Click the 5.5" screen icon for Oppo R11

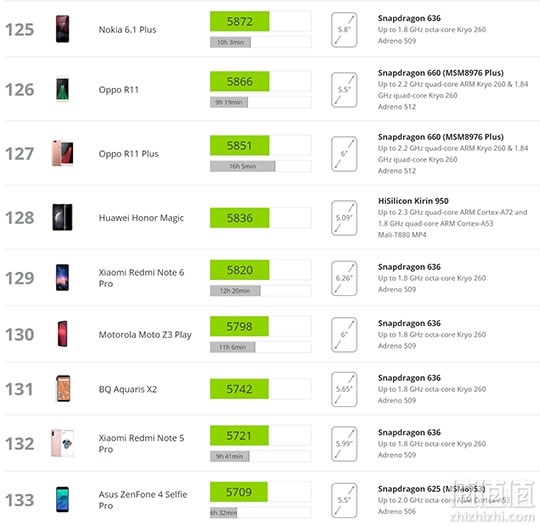click(x=344, y=90)
